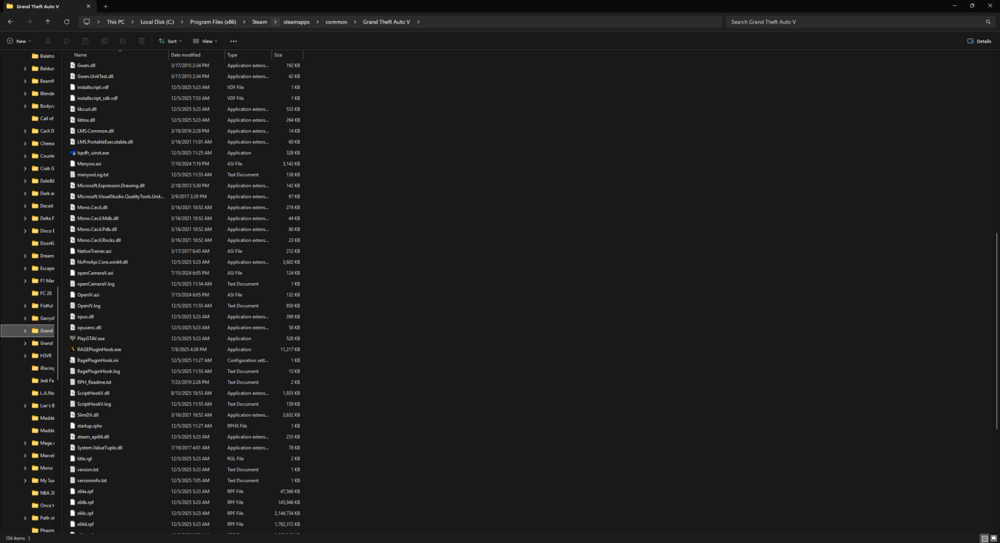1000x543 pixels.
Task: Toggle the Details pane button
Action: coord(979,41)
